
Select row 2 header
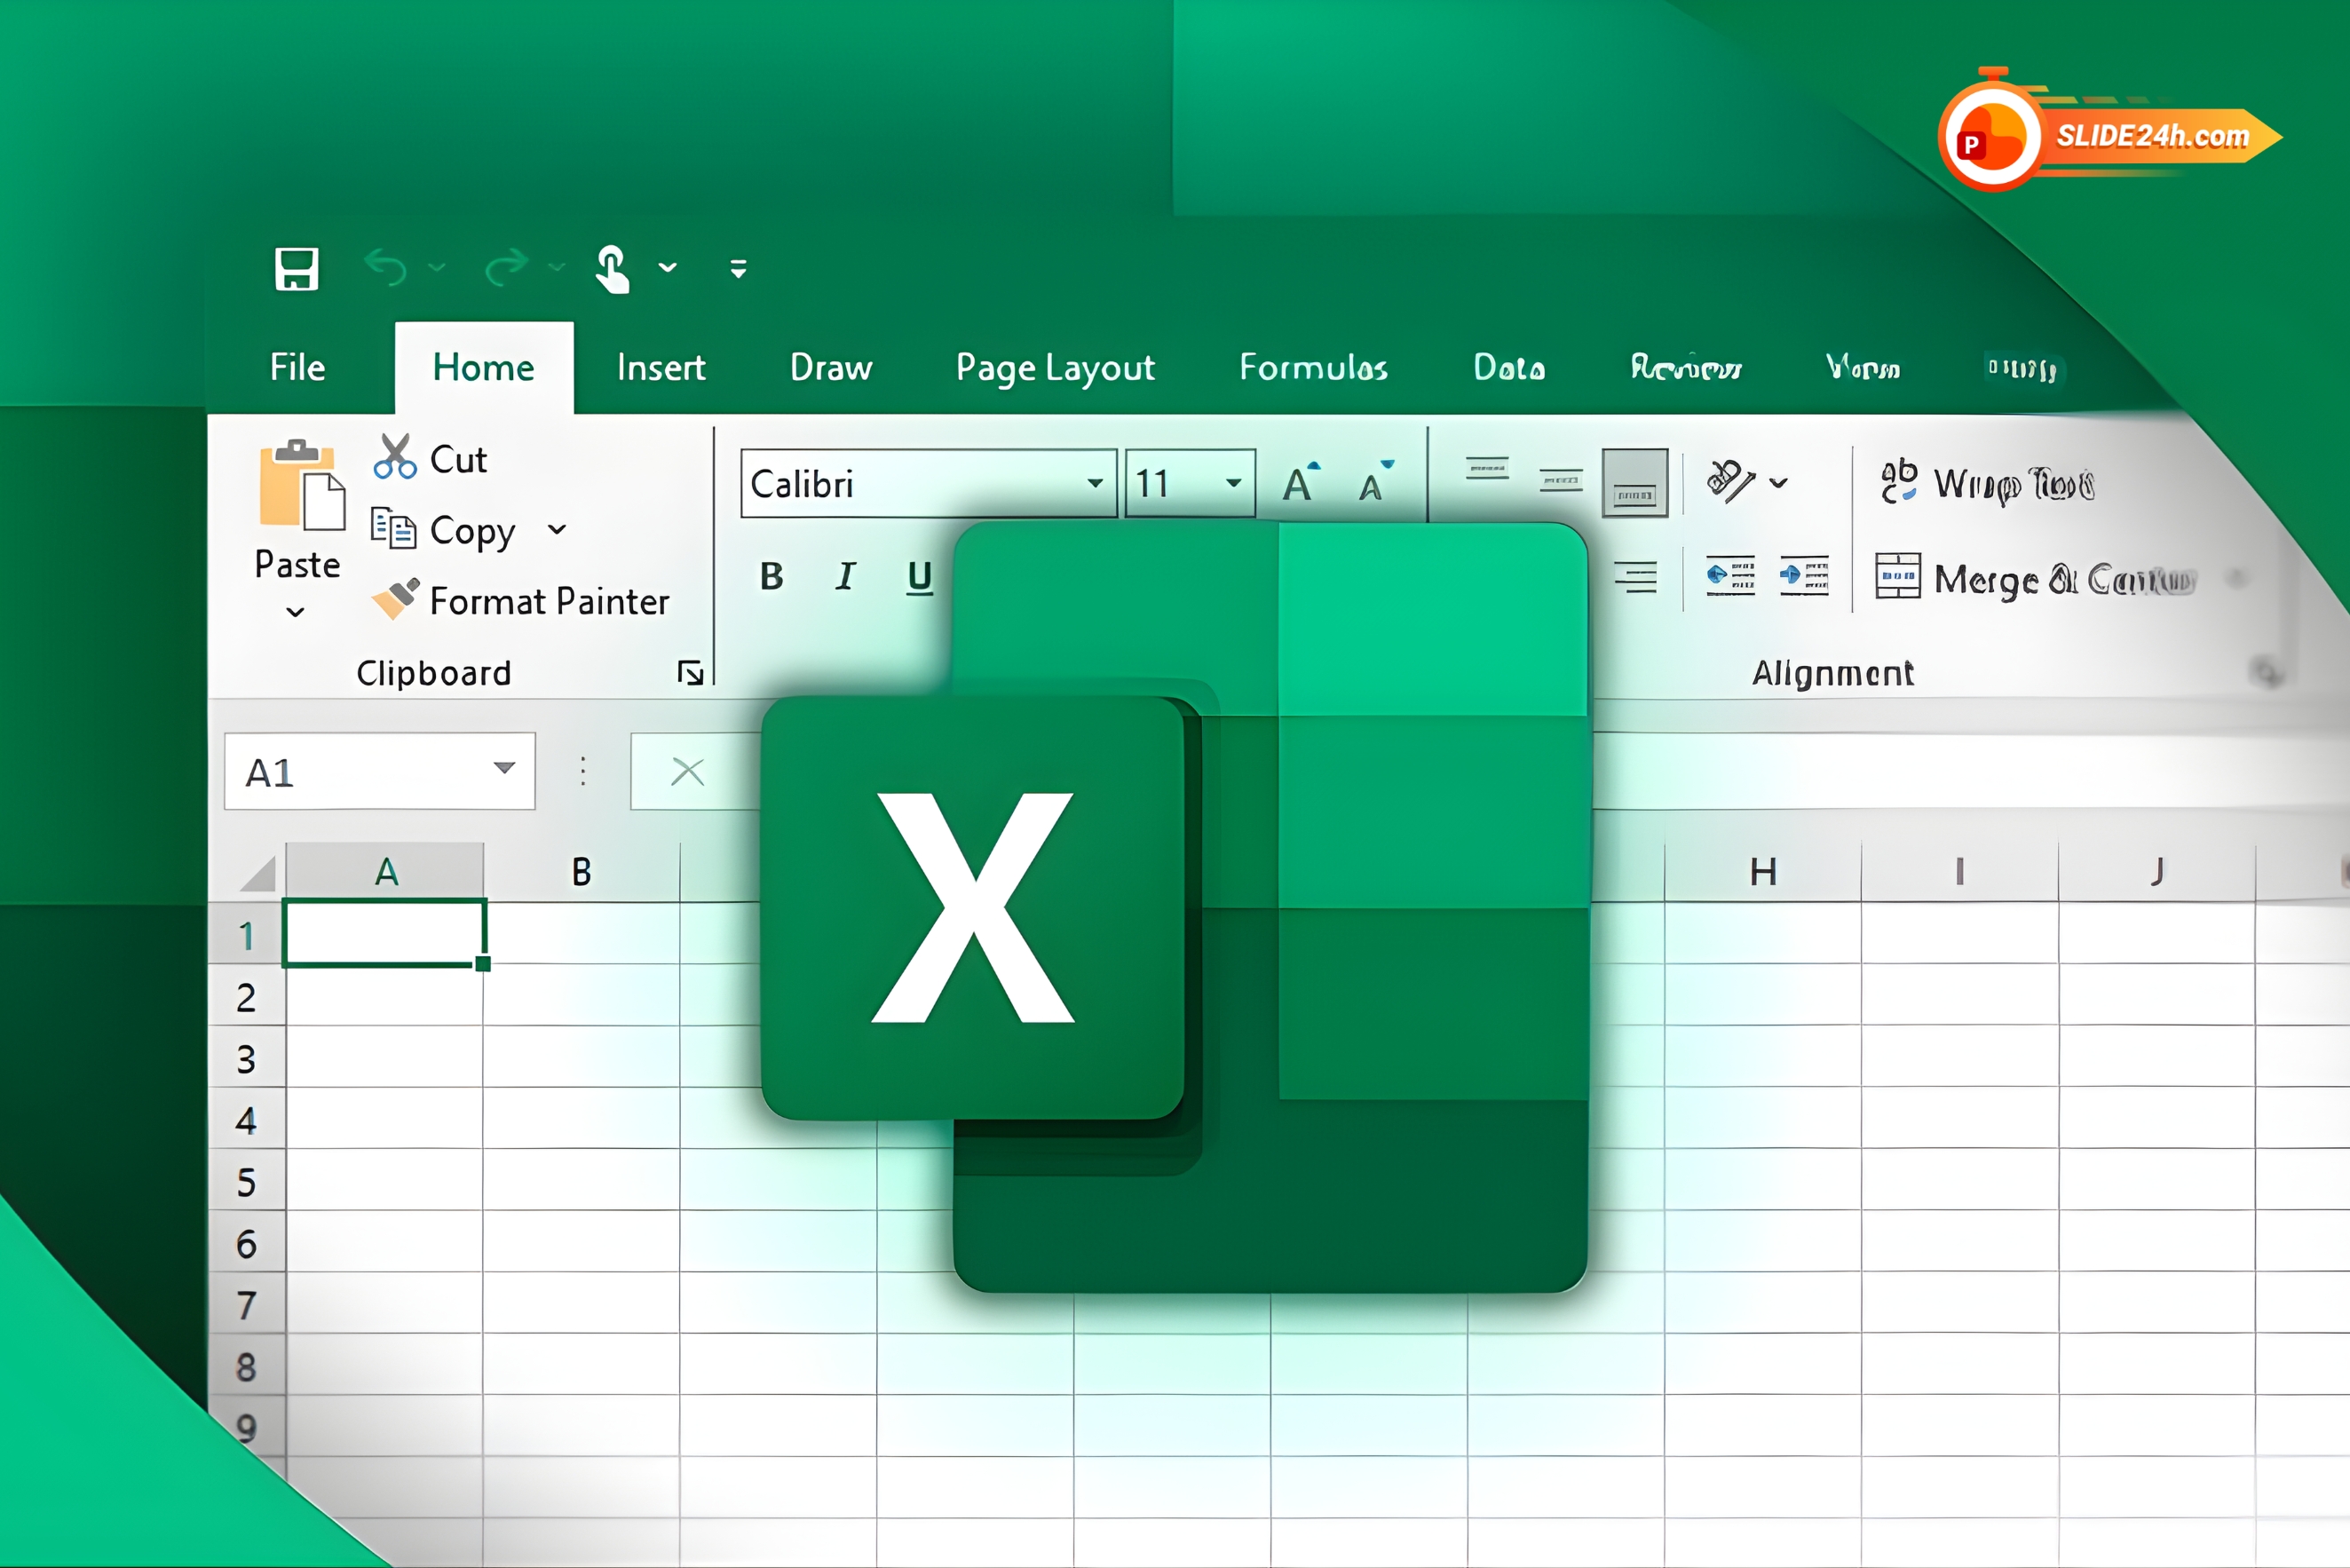246,997
